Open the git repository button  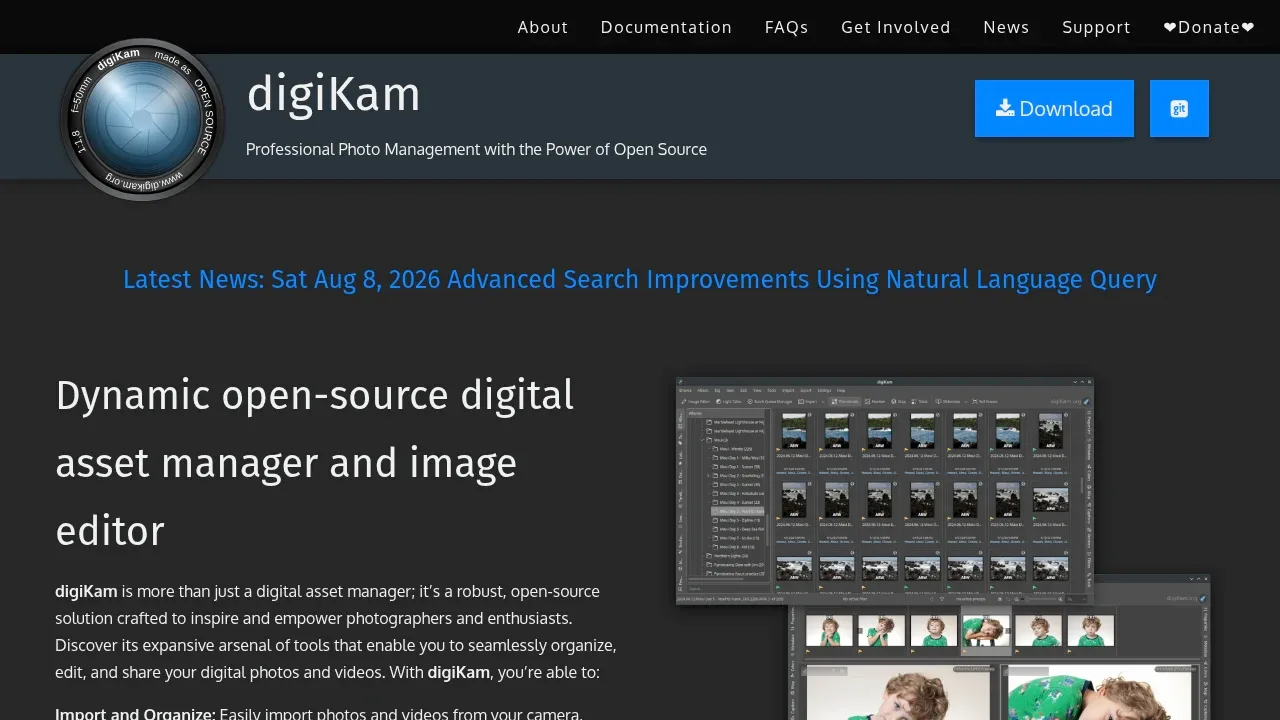tap(1179, 108)
